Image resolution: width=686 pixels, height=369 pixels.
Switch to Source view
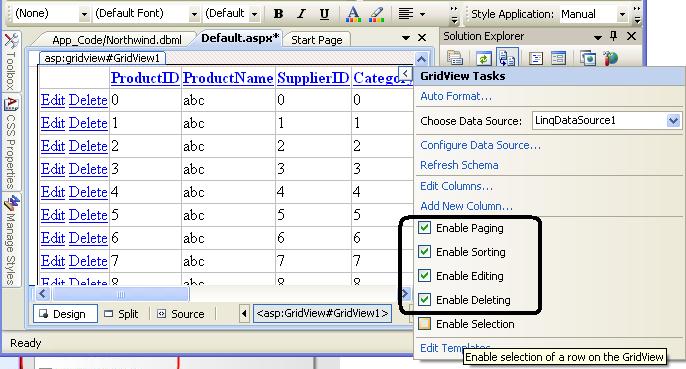point(181,314)
